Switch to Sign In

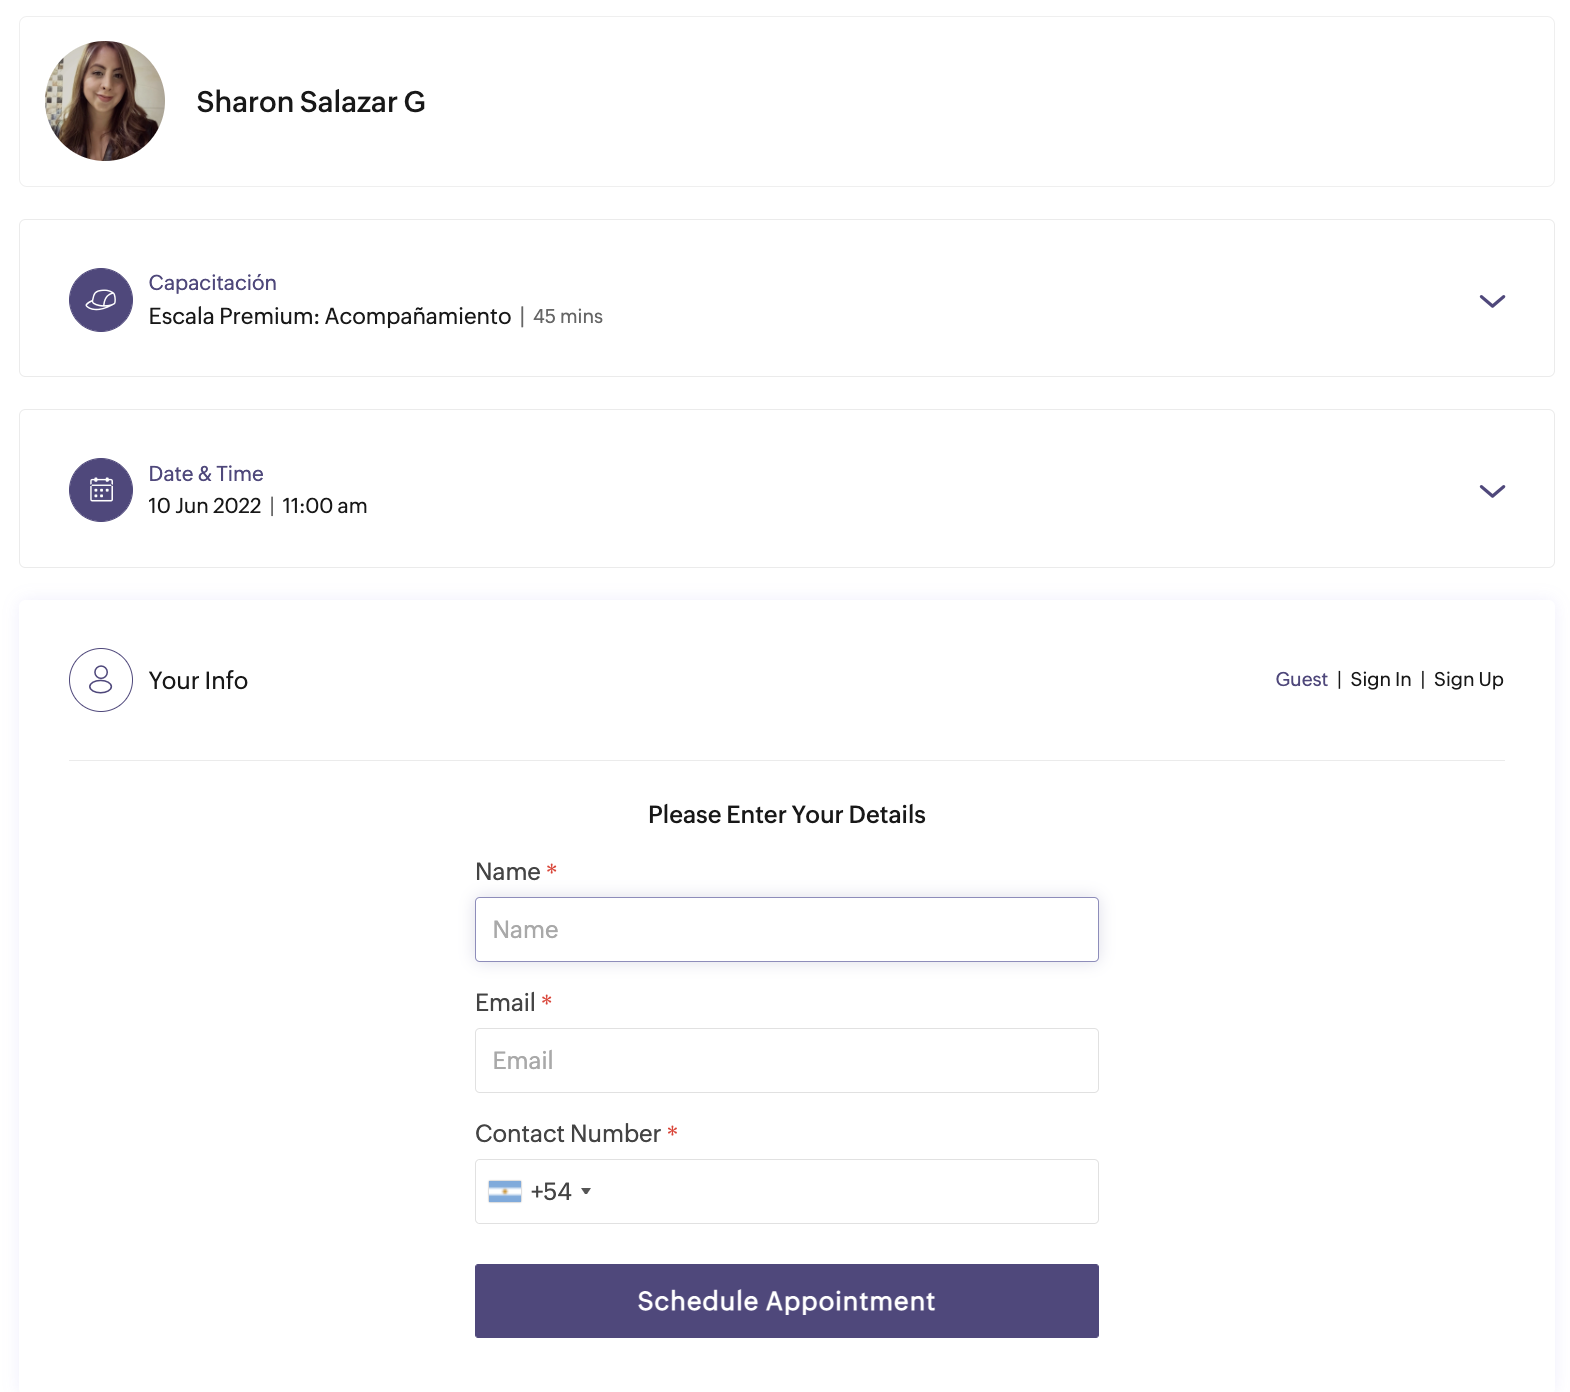(x=1380, y=679)
